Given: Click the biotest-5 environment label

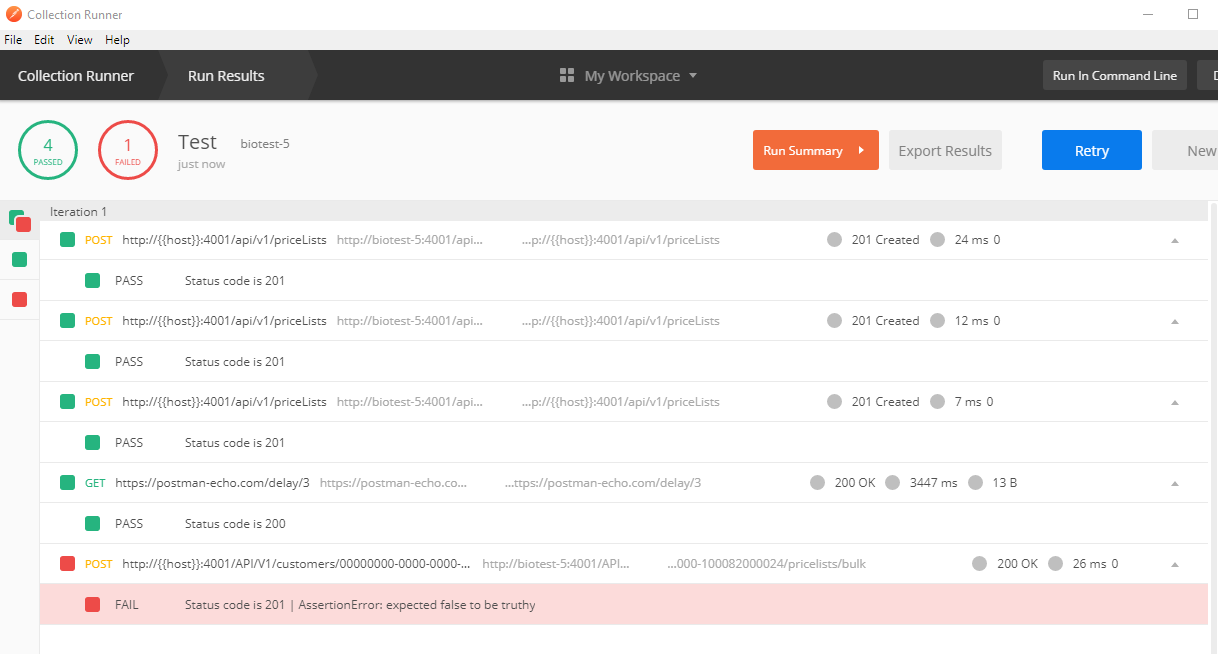Looking at the screenshot, I should pos(265,144).
